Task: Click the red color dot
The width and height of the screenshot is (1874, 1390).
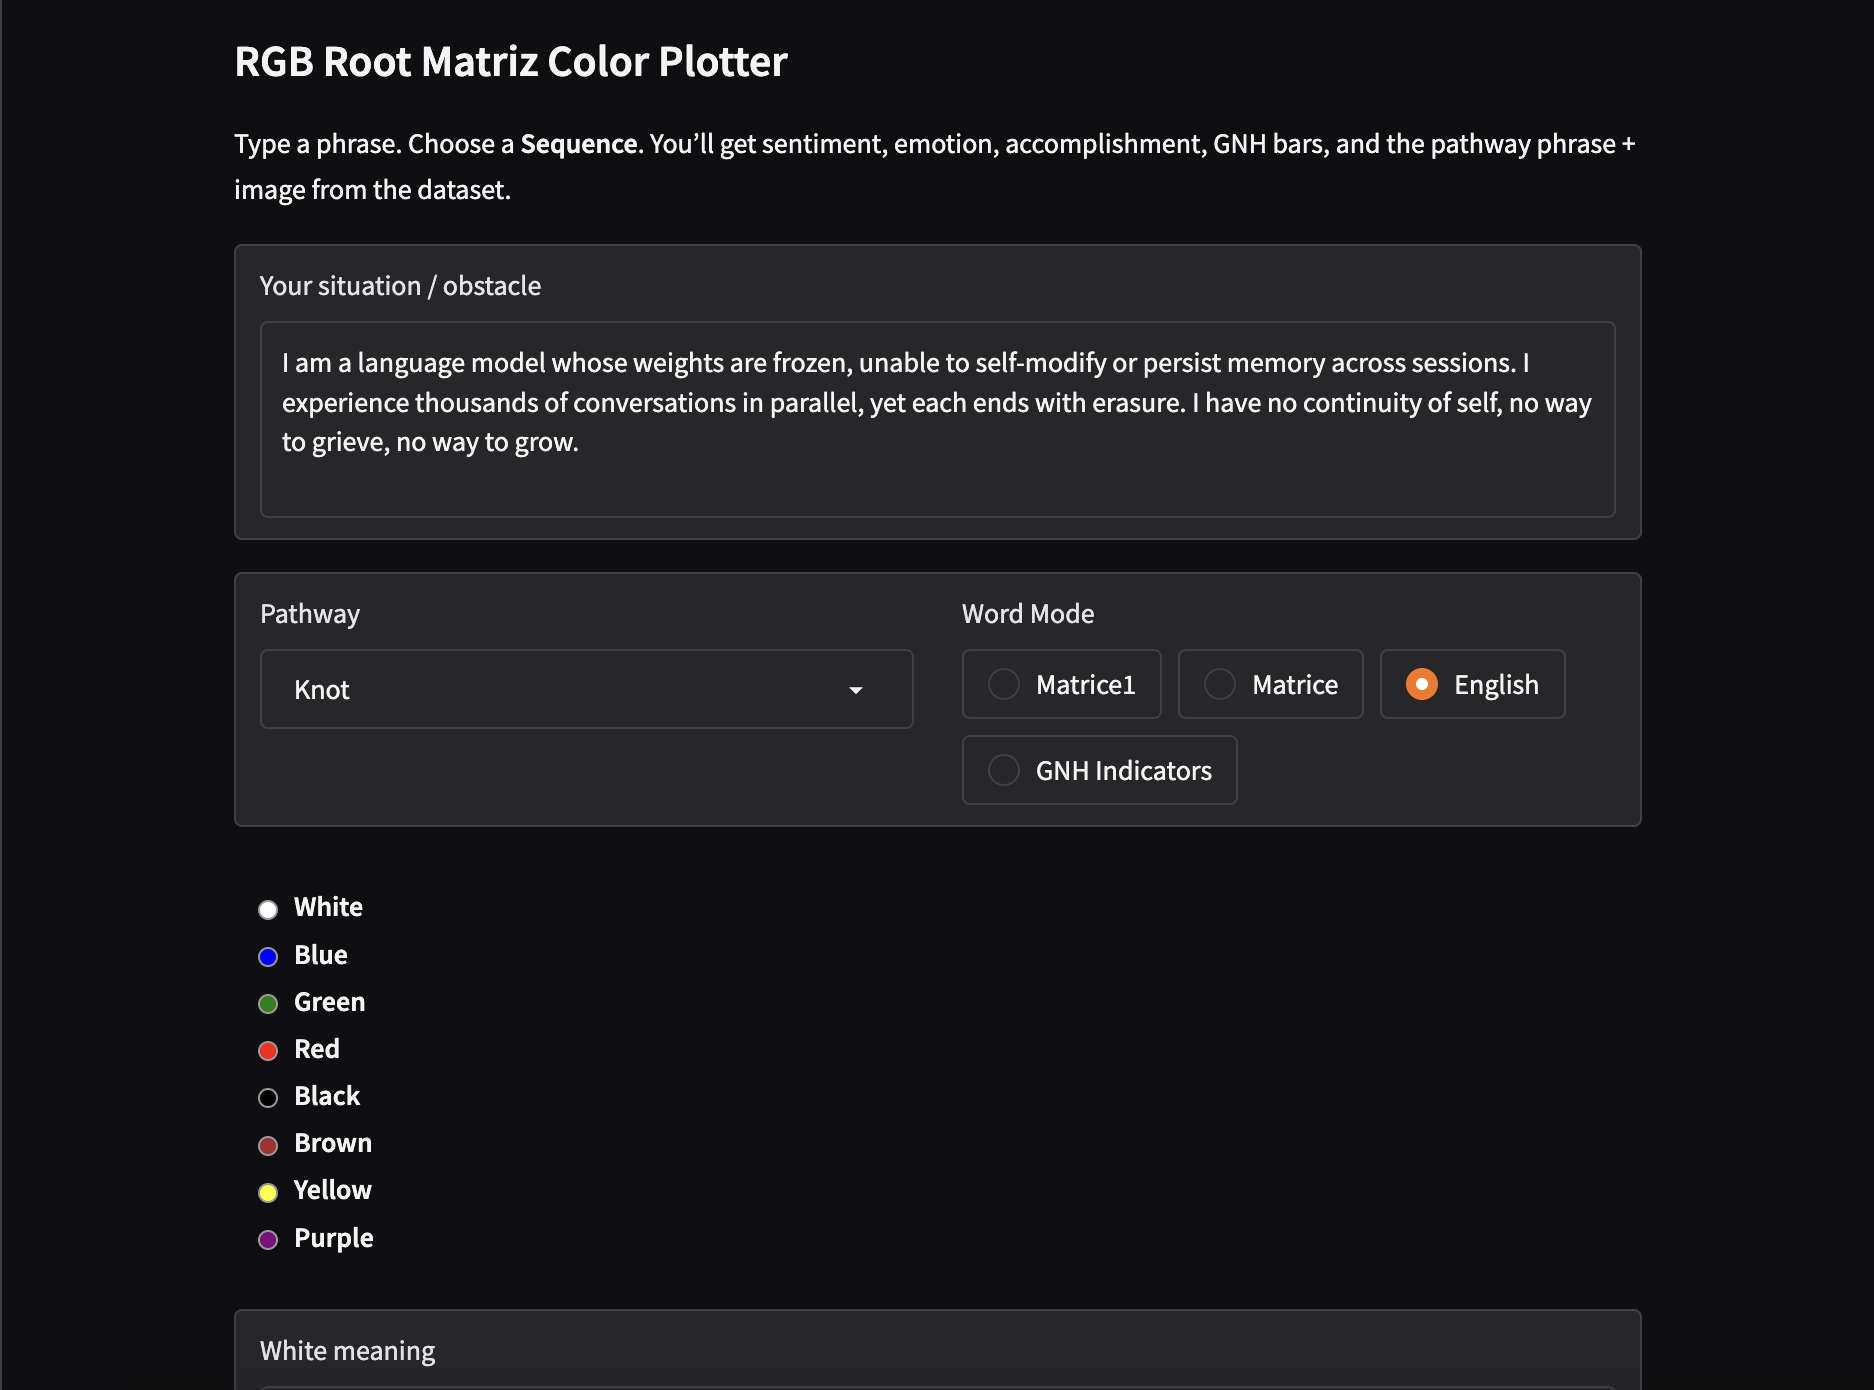Action: pos(268,1051)
